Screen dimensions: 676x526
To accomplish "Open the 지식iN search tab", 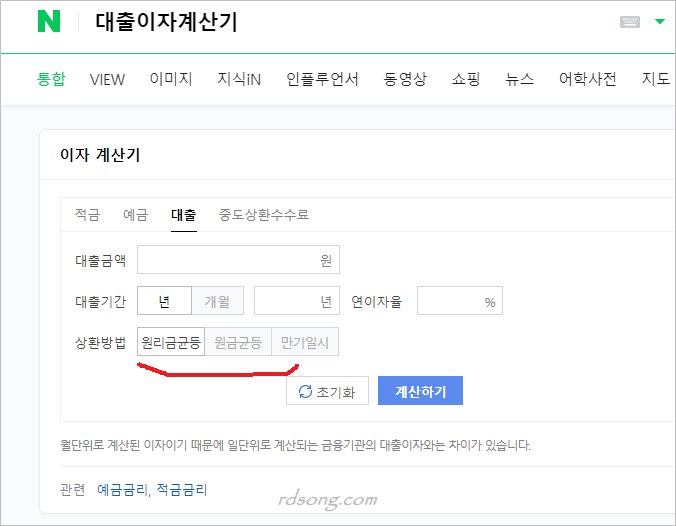I will pyautogui.click(x=239, y=80).
